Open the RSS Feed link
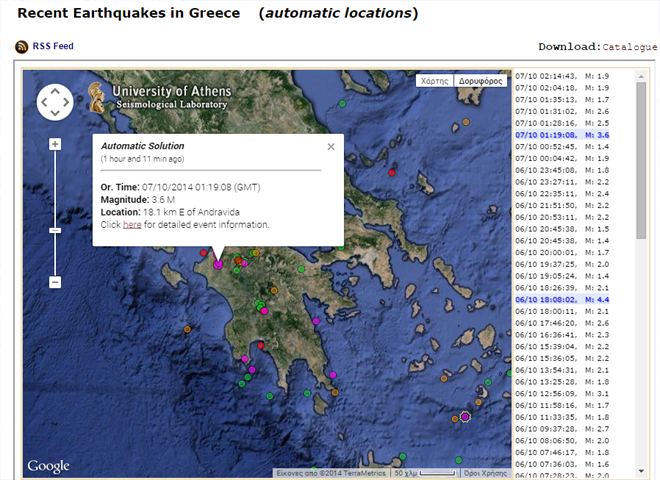 pos(53,46)
